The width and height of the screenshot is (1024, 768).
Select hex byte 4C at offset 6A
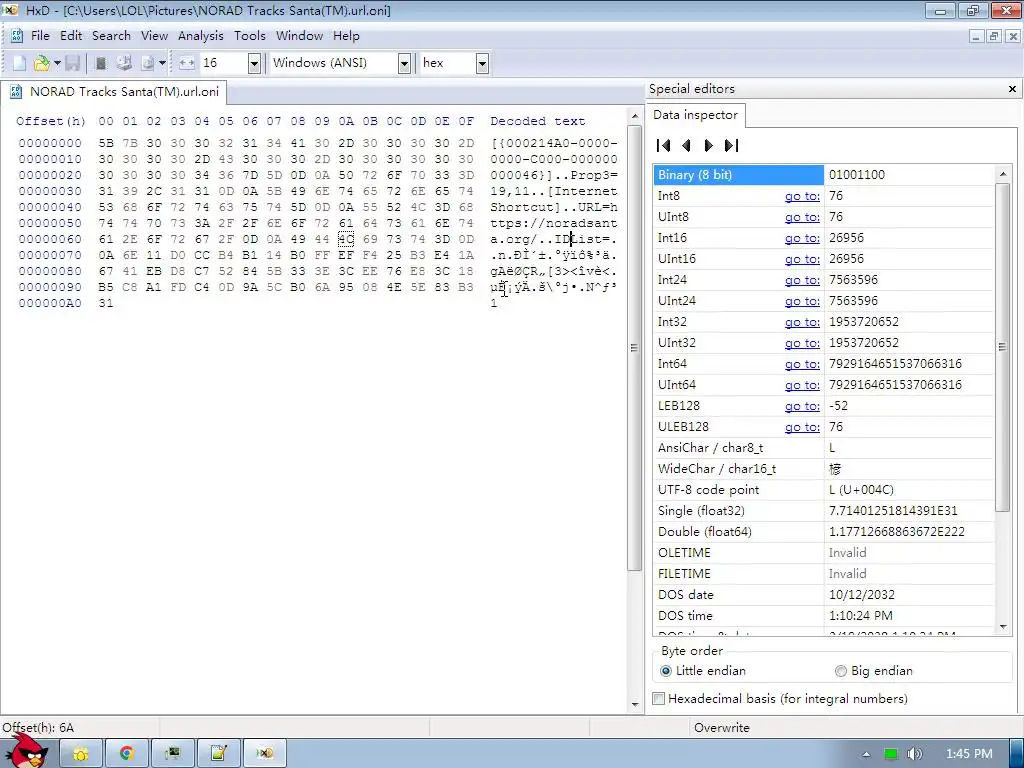[346, 239]
